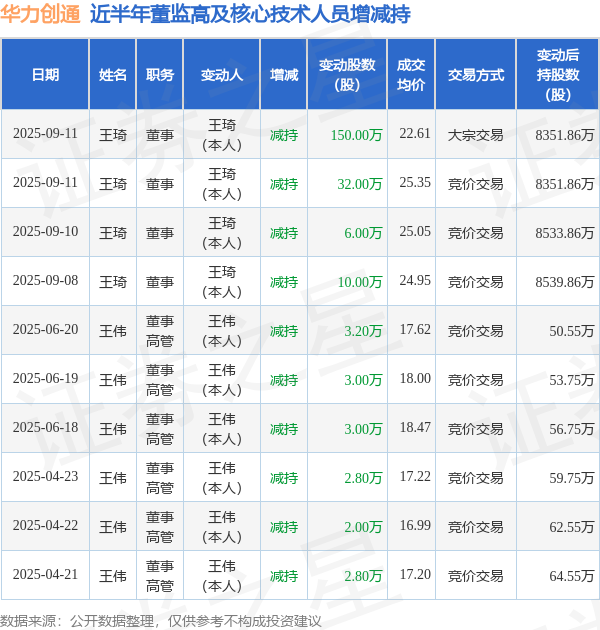Click the average price 17.62
The image size is (600, 630).
pyautogui.click(x=415, y=329)
